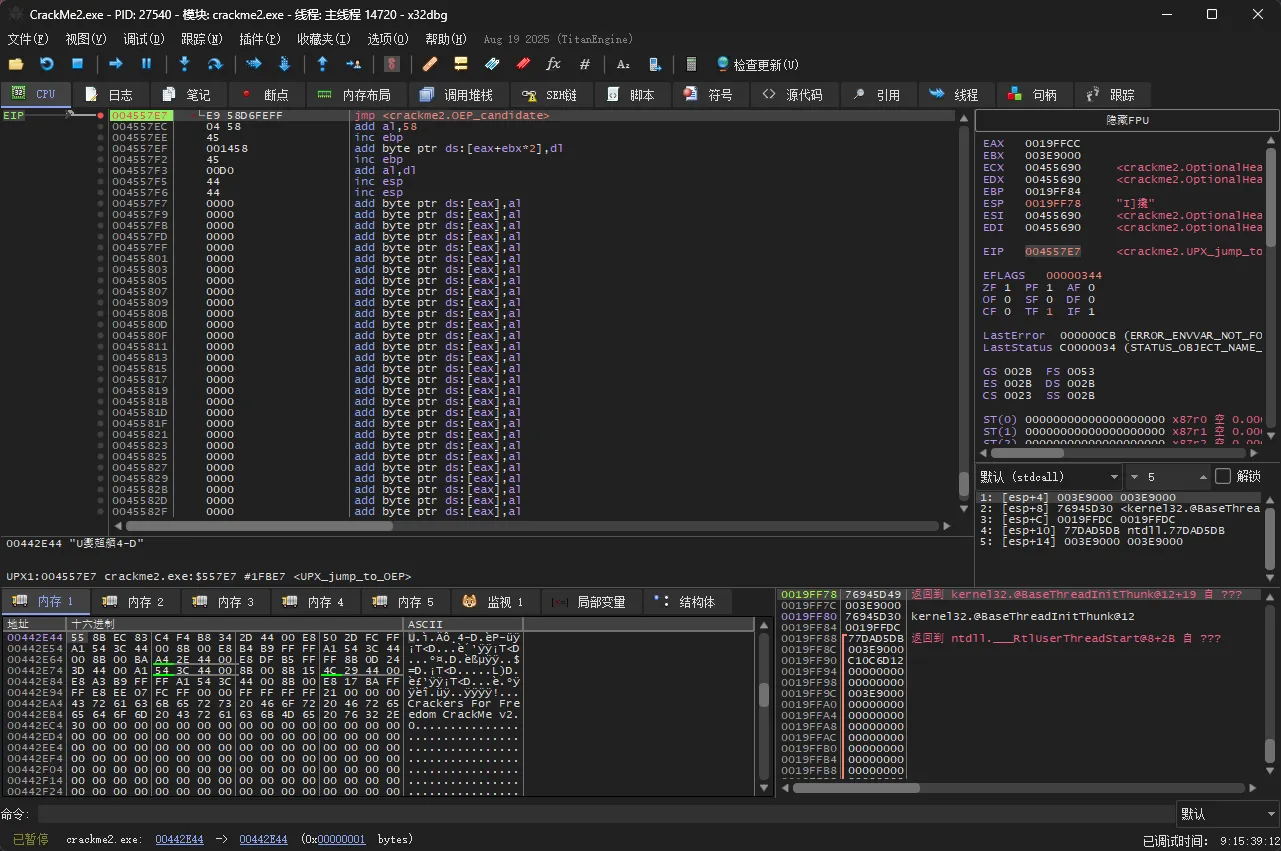
Task: Open the Intermodular calls icon
Action: click(654, 64)
